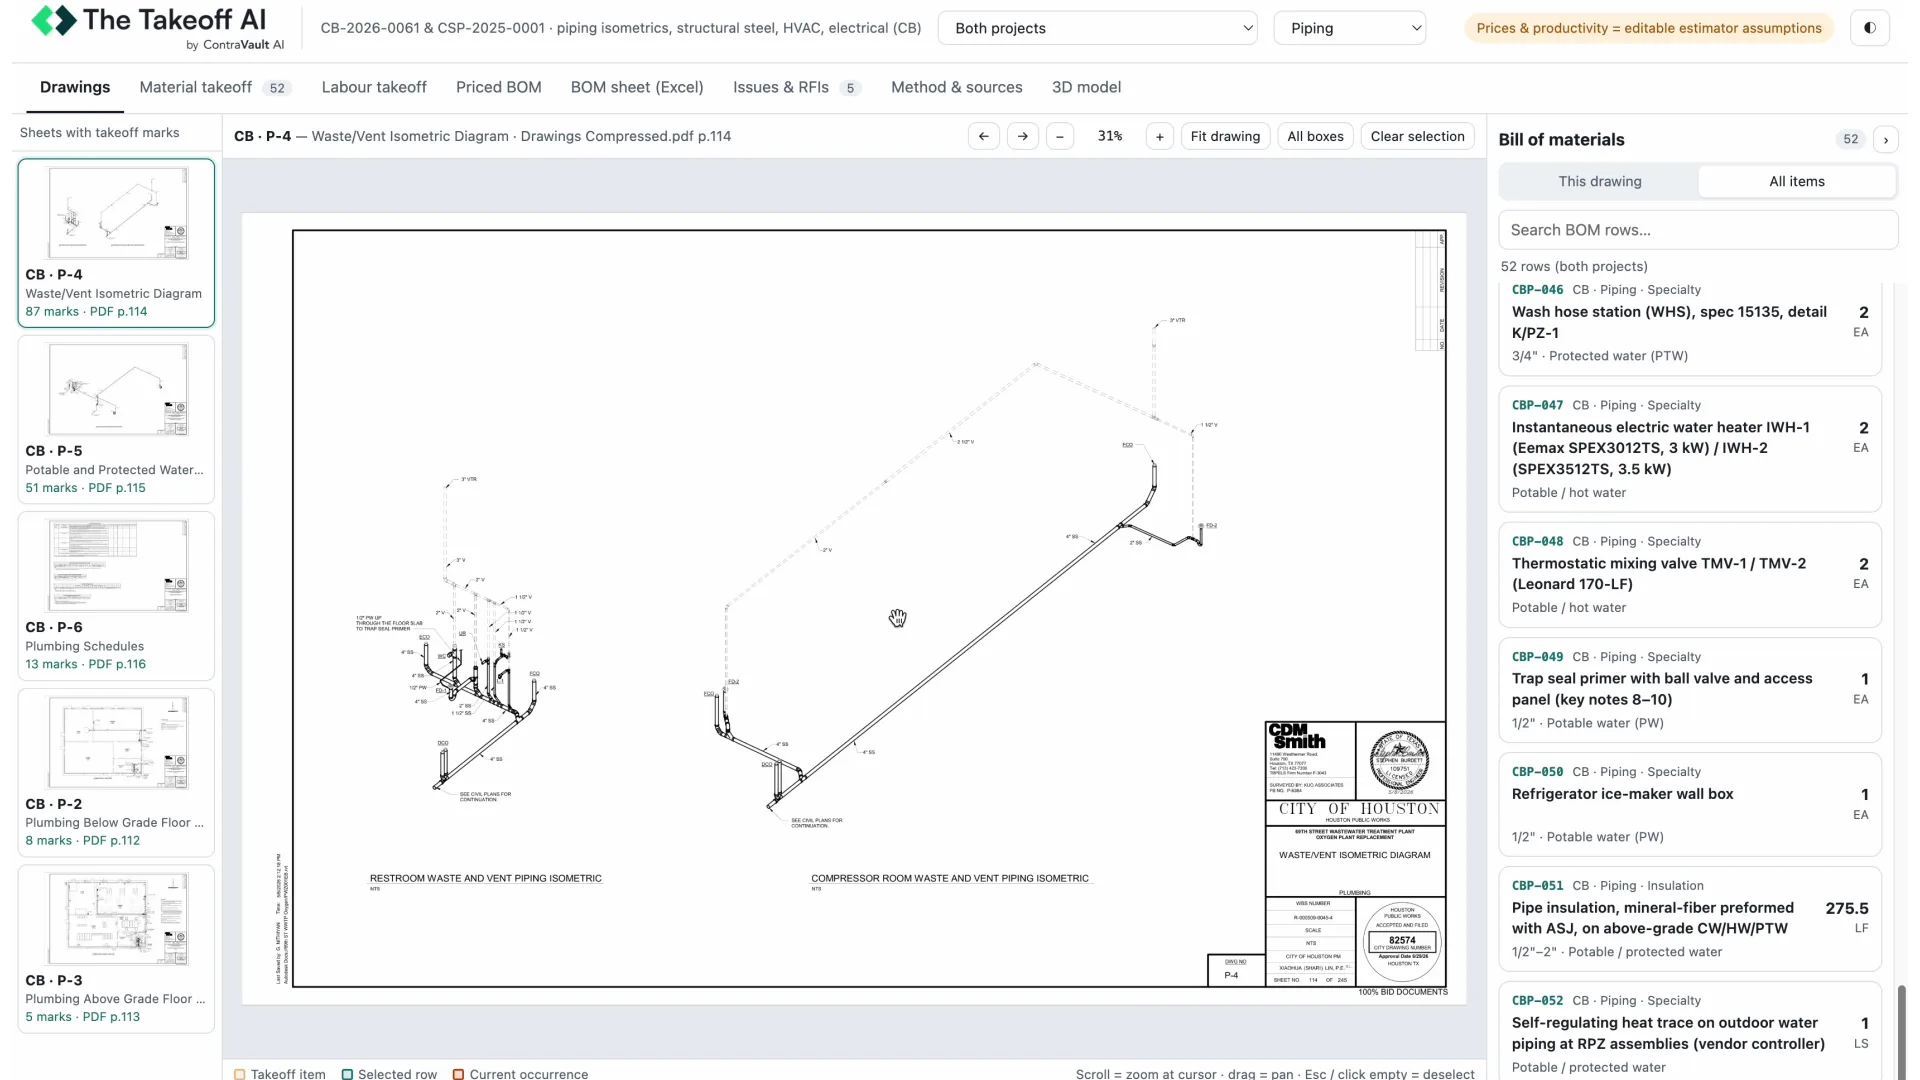Zoom in with plus button
1920x1080 pixels.
point(1159,137)
